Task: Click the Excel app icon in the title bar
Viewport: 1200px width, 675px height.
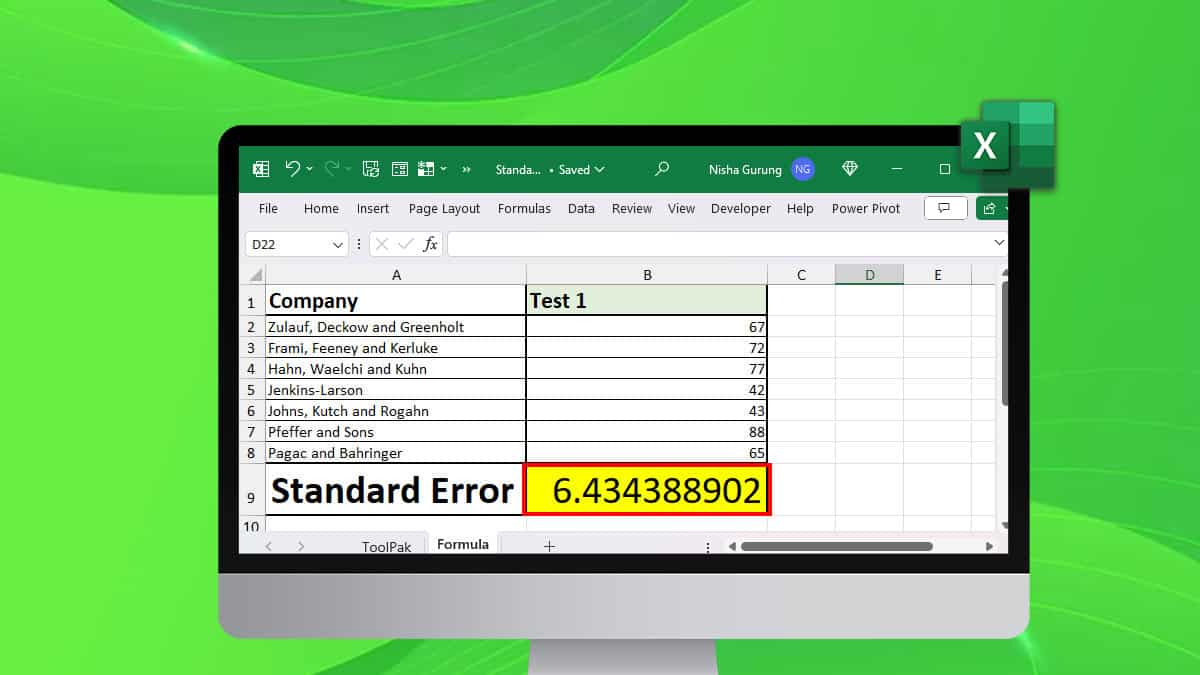Action: click(264, 169)
